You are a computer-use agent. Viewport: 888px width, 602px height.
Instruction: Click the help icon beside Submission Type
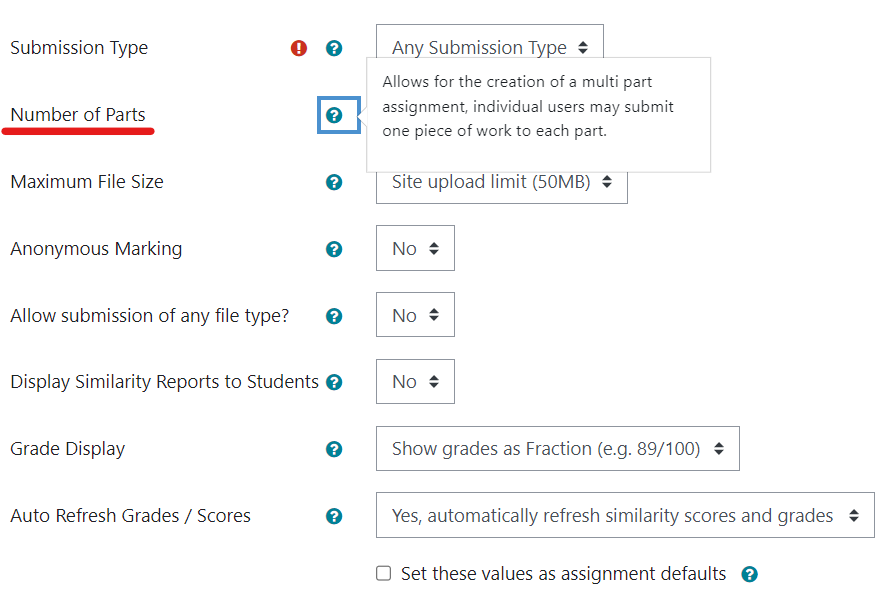click(334, 48)
